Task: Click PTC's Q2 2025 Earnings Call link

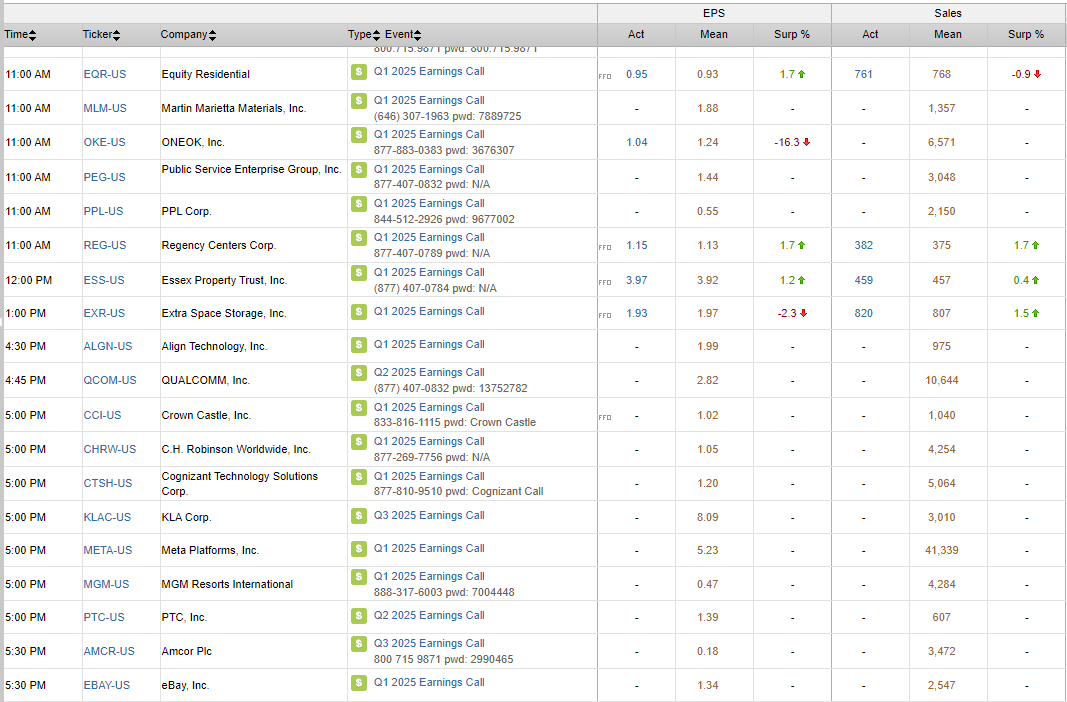Action: 429,615
